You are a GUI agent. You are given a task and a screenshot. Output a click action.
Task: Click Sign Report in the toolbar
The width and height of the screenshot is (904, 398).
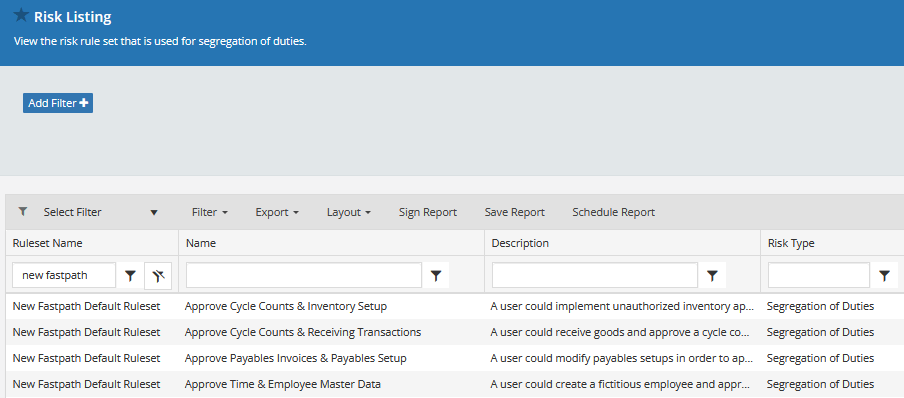click(x=428, y=212)
